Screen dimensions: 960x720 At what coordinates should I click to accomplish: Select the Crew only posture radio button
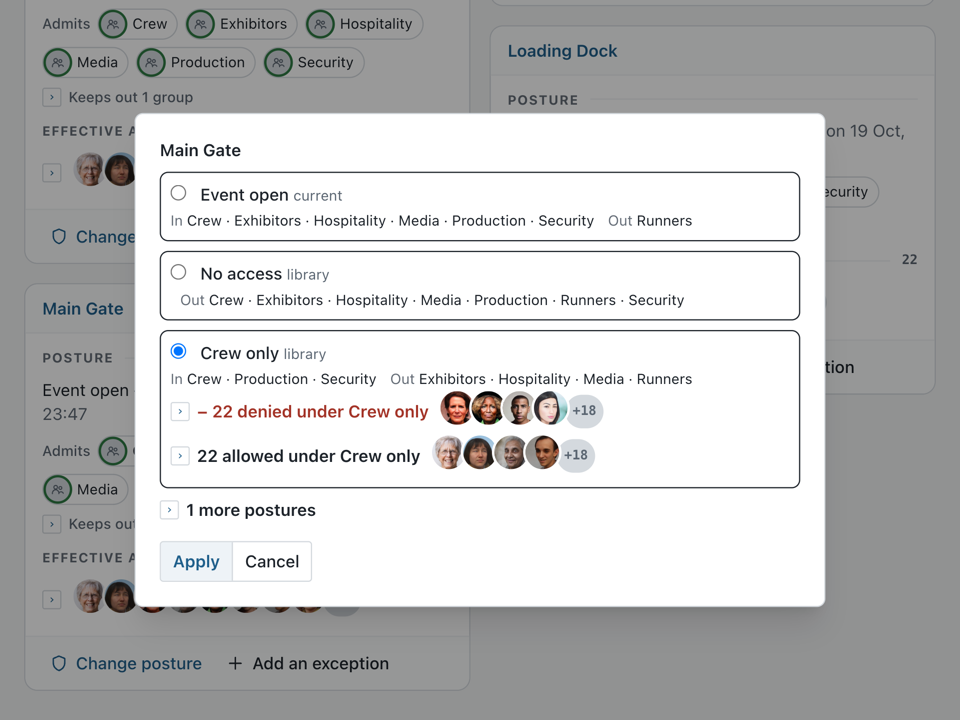[178, 351]
